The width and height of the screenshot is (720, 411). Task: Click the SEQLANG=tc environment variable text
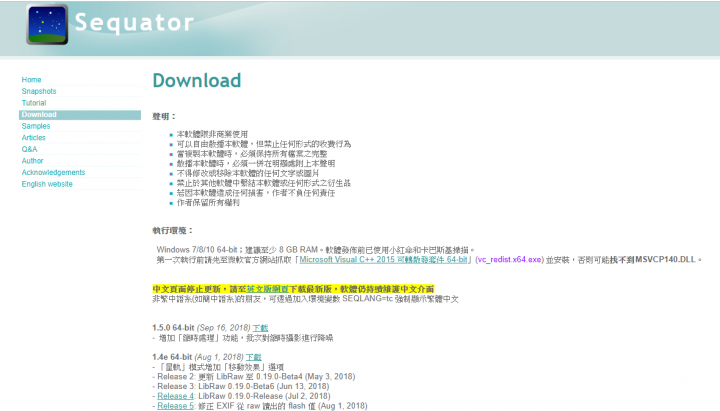point(368,299)
